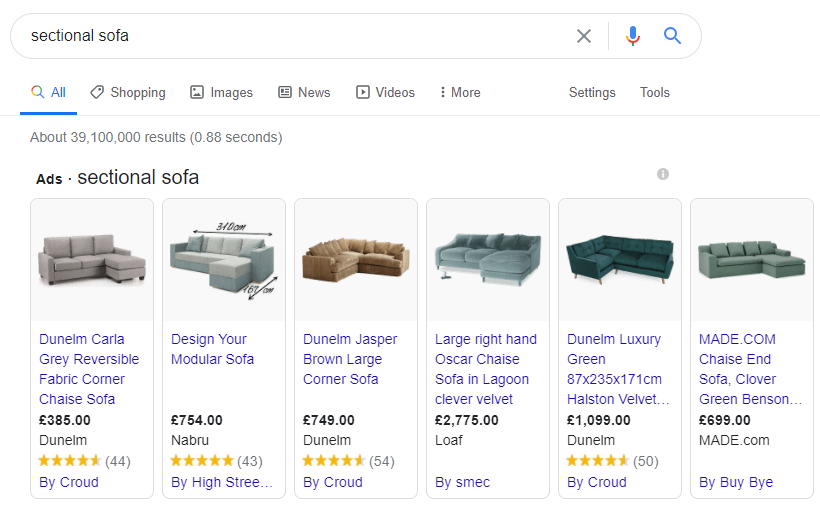Open Settings menu
Screen dimensions: 820x515
pyautogui.click(x=592, y=93)
